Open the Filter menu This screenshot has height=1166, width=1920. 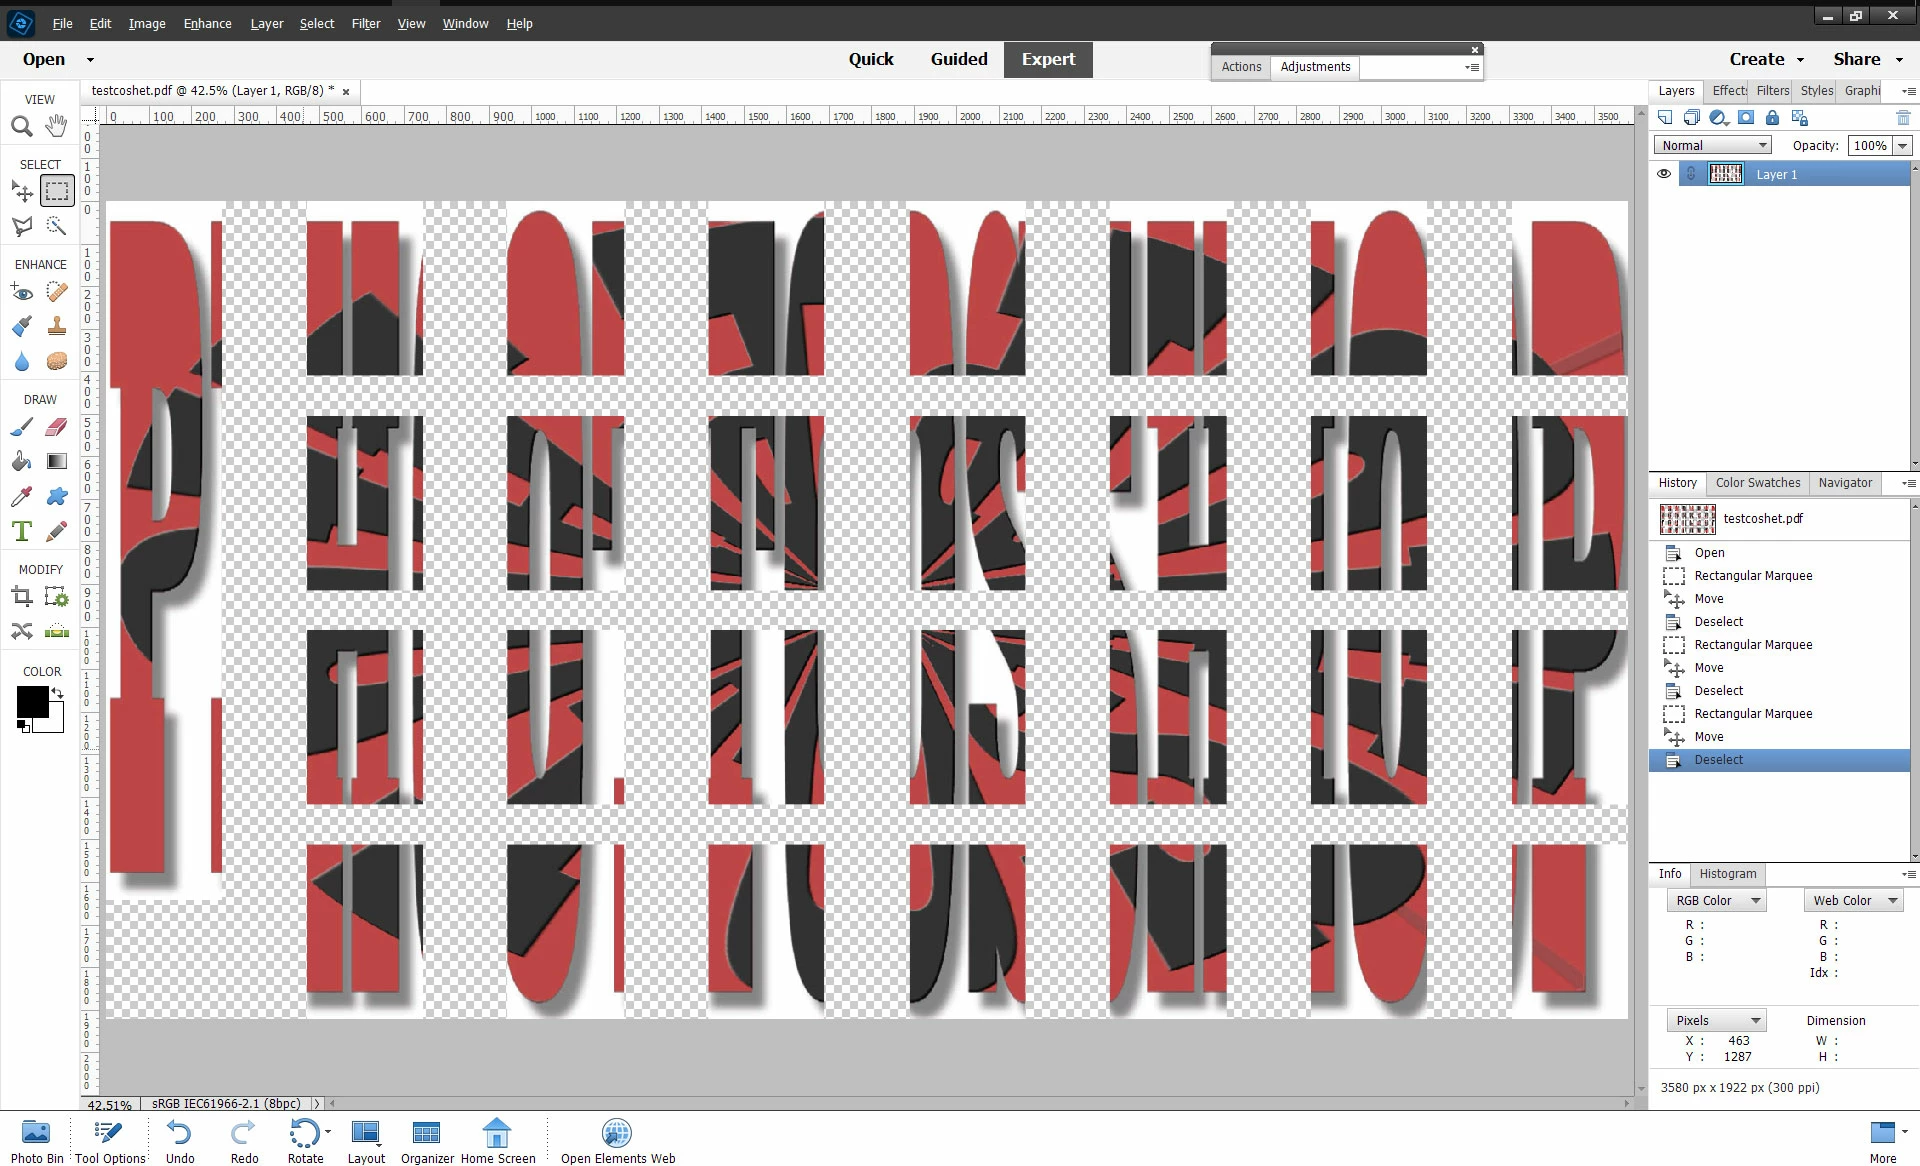tap(365, 23)
